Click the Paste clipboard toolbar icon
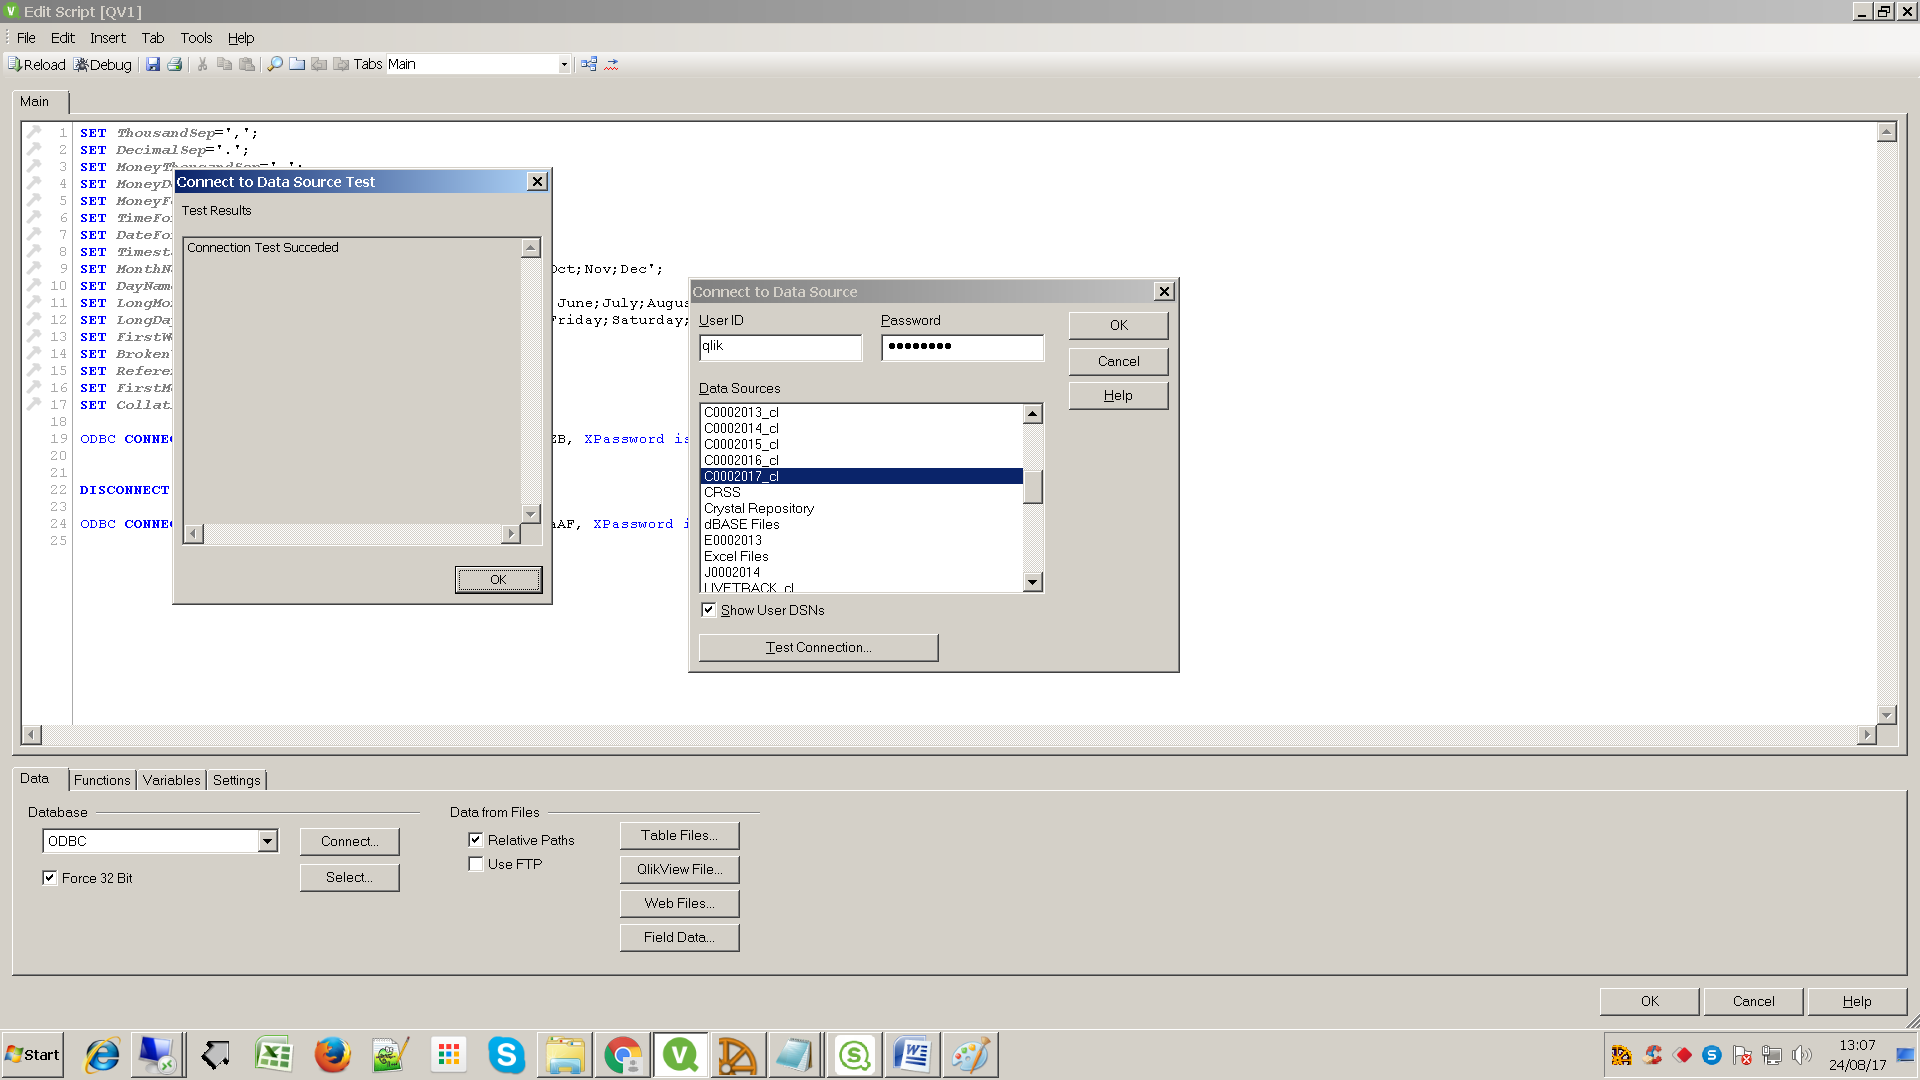 click(247, 64)
